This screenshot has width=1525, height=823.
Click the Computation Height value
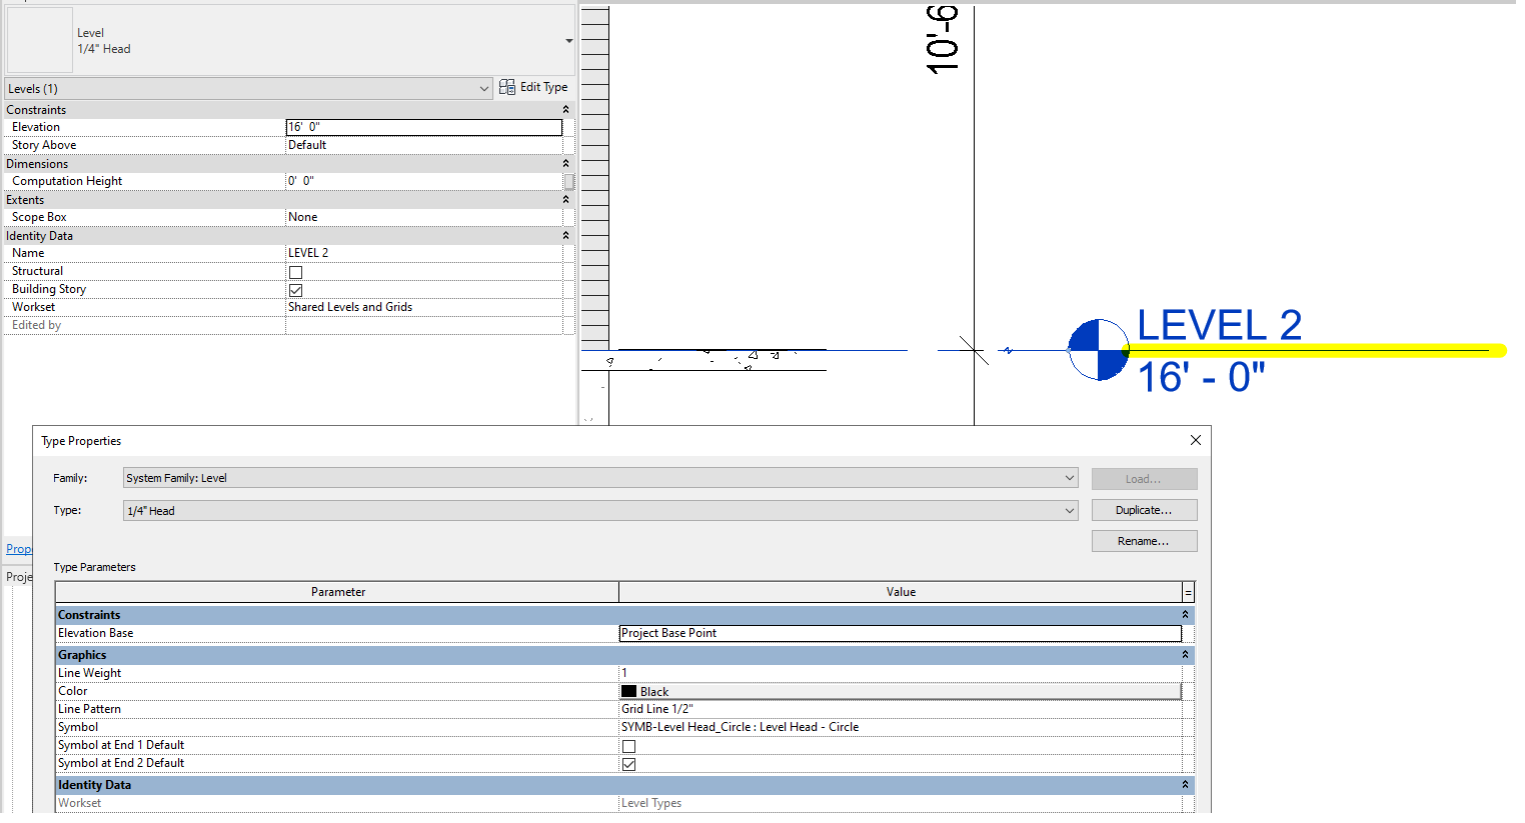coord(424,181)
